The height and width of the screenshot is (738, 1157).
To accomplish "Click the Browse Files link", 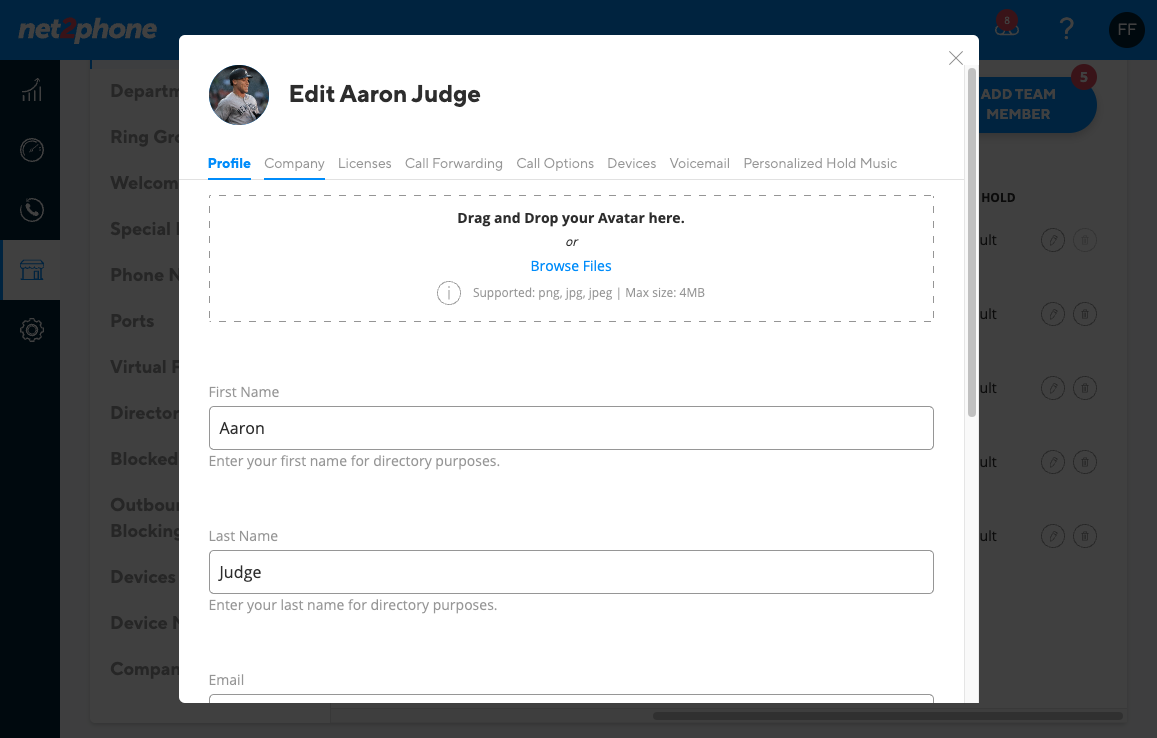I will (571, 266).
